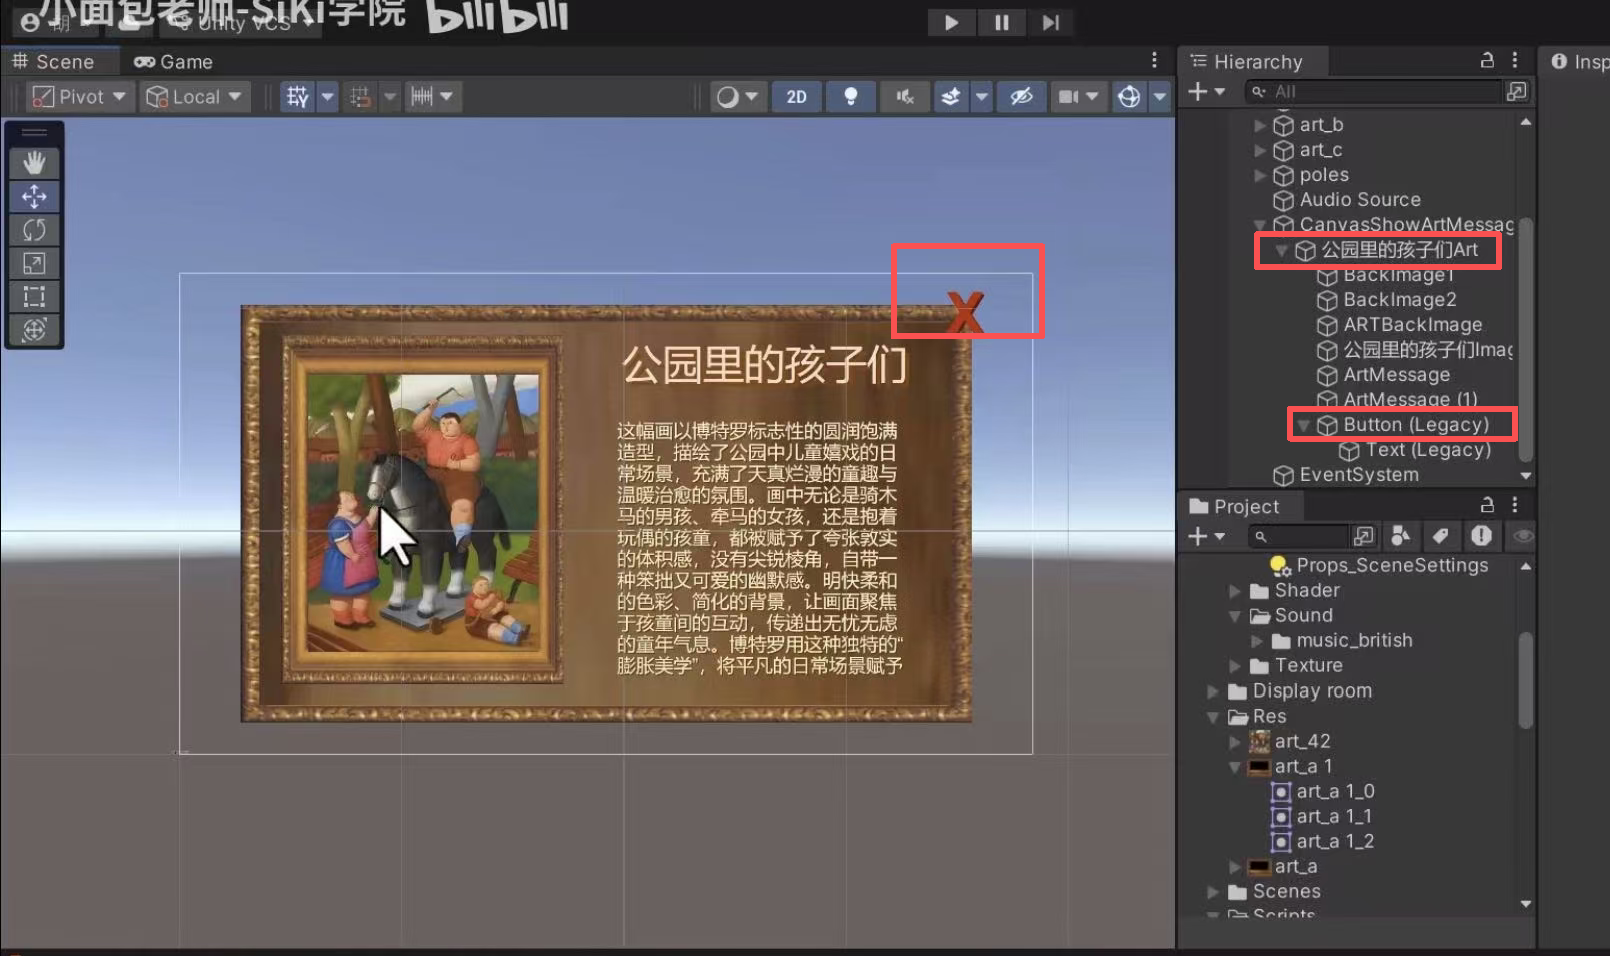Toggle grid visibility icon
This screenshot has height=956, width=1610.
298,96
